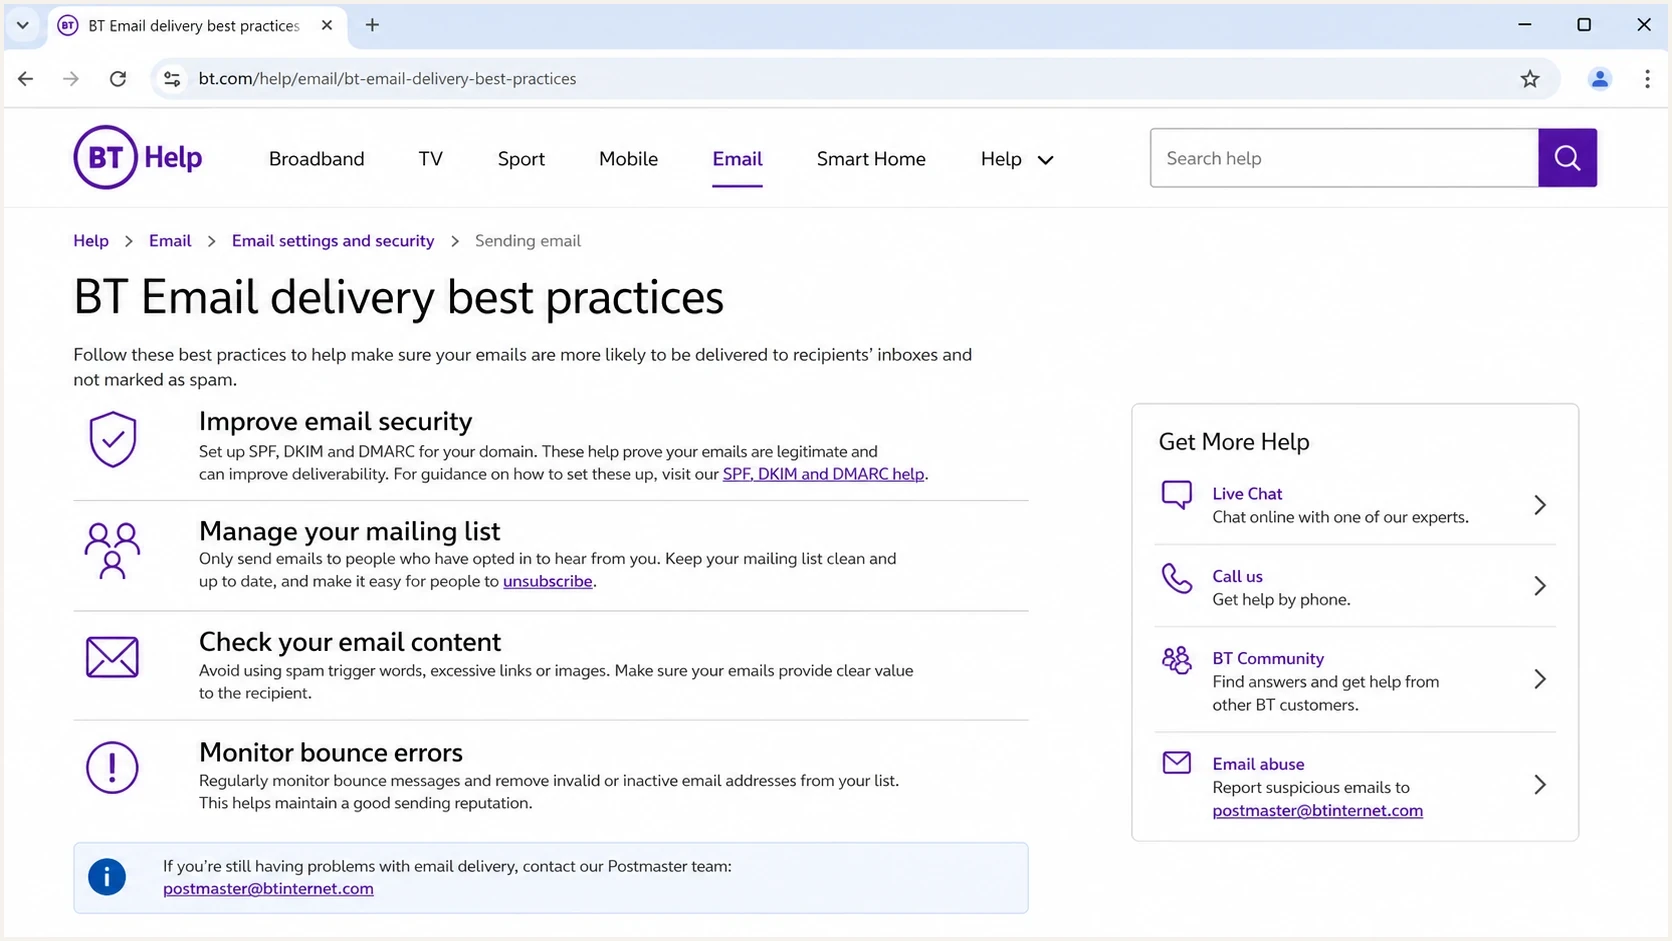Image resolution: width=1672 pixels, height=941 pixels.
Task: Click the page title BT Email delivery best practices
Action: (x=398, y=297)
